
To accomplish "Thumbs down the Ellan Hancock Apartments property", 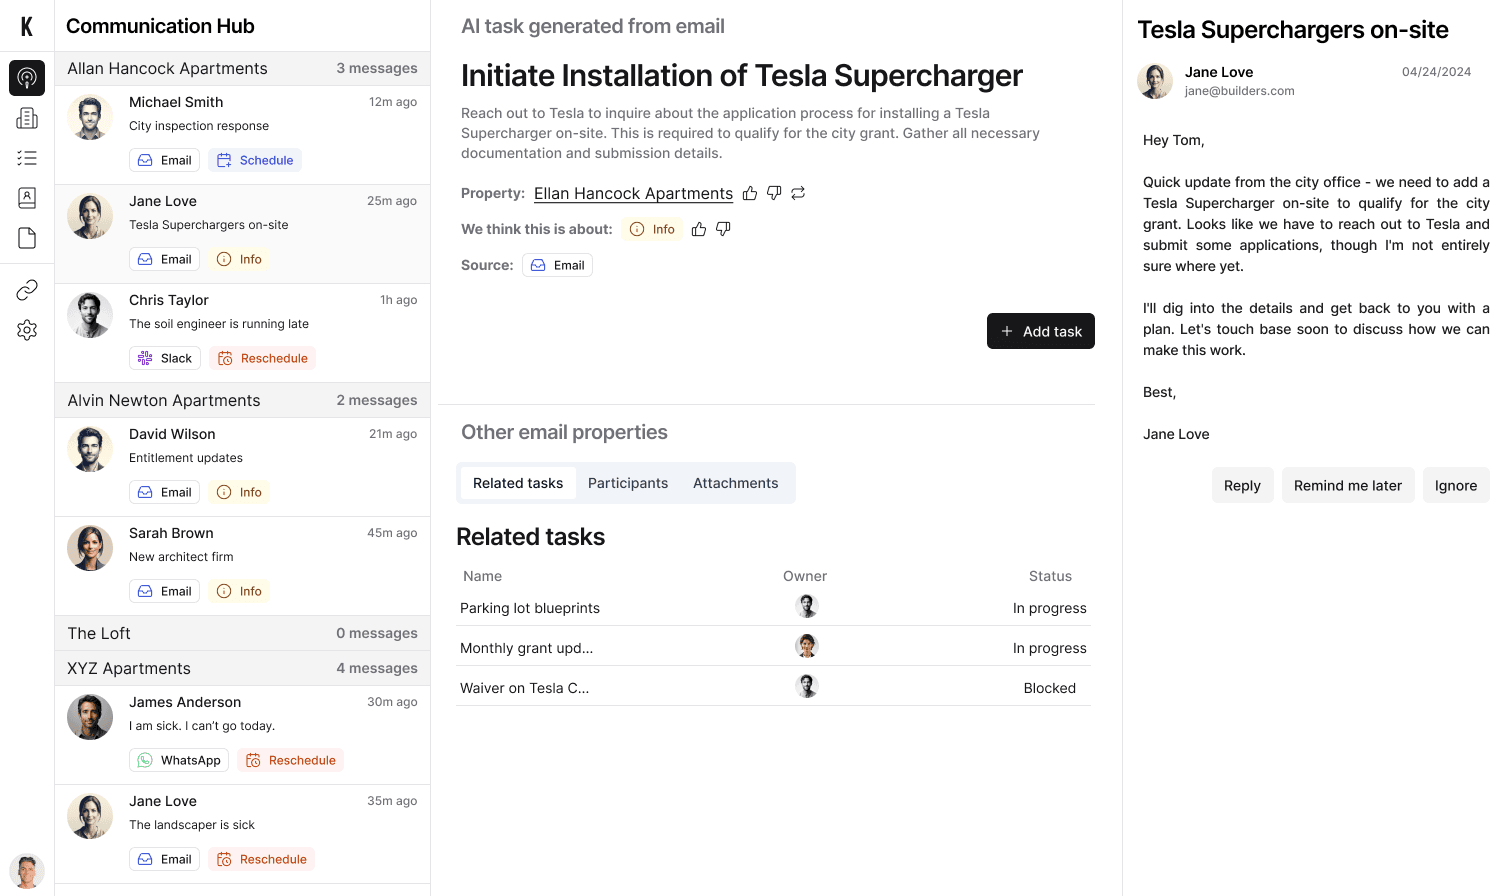I will [x=774, y=193].
